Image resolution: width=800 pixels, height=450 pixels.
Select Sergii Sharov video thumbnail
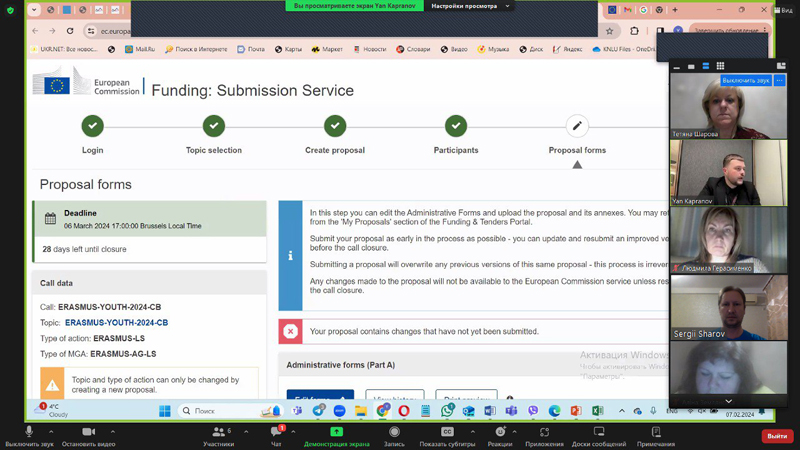click(729, 307)
